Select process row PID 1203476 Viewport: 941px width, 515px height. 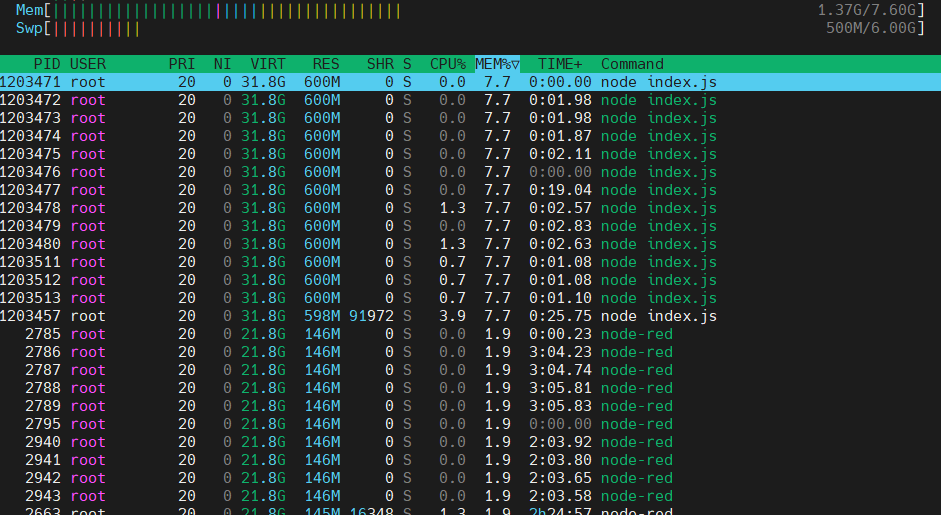[470, 172]
